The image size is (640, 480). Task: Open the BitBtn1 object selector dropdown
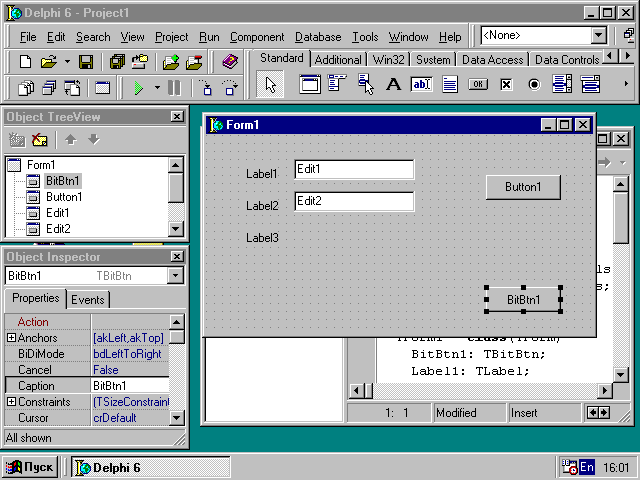coord(175,276)
